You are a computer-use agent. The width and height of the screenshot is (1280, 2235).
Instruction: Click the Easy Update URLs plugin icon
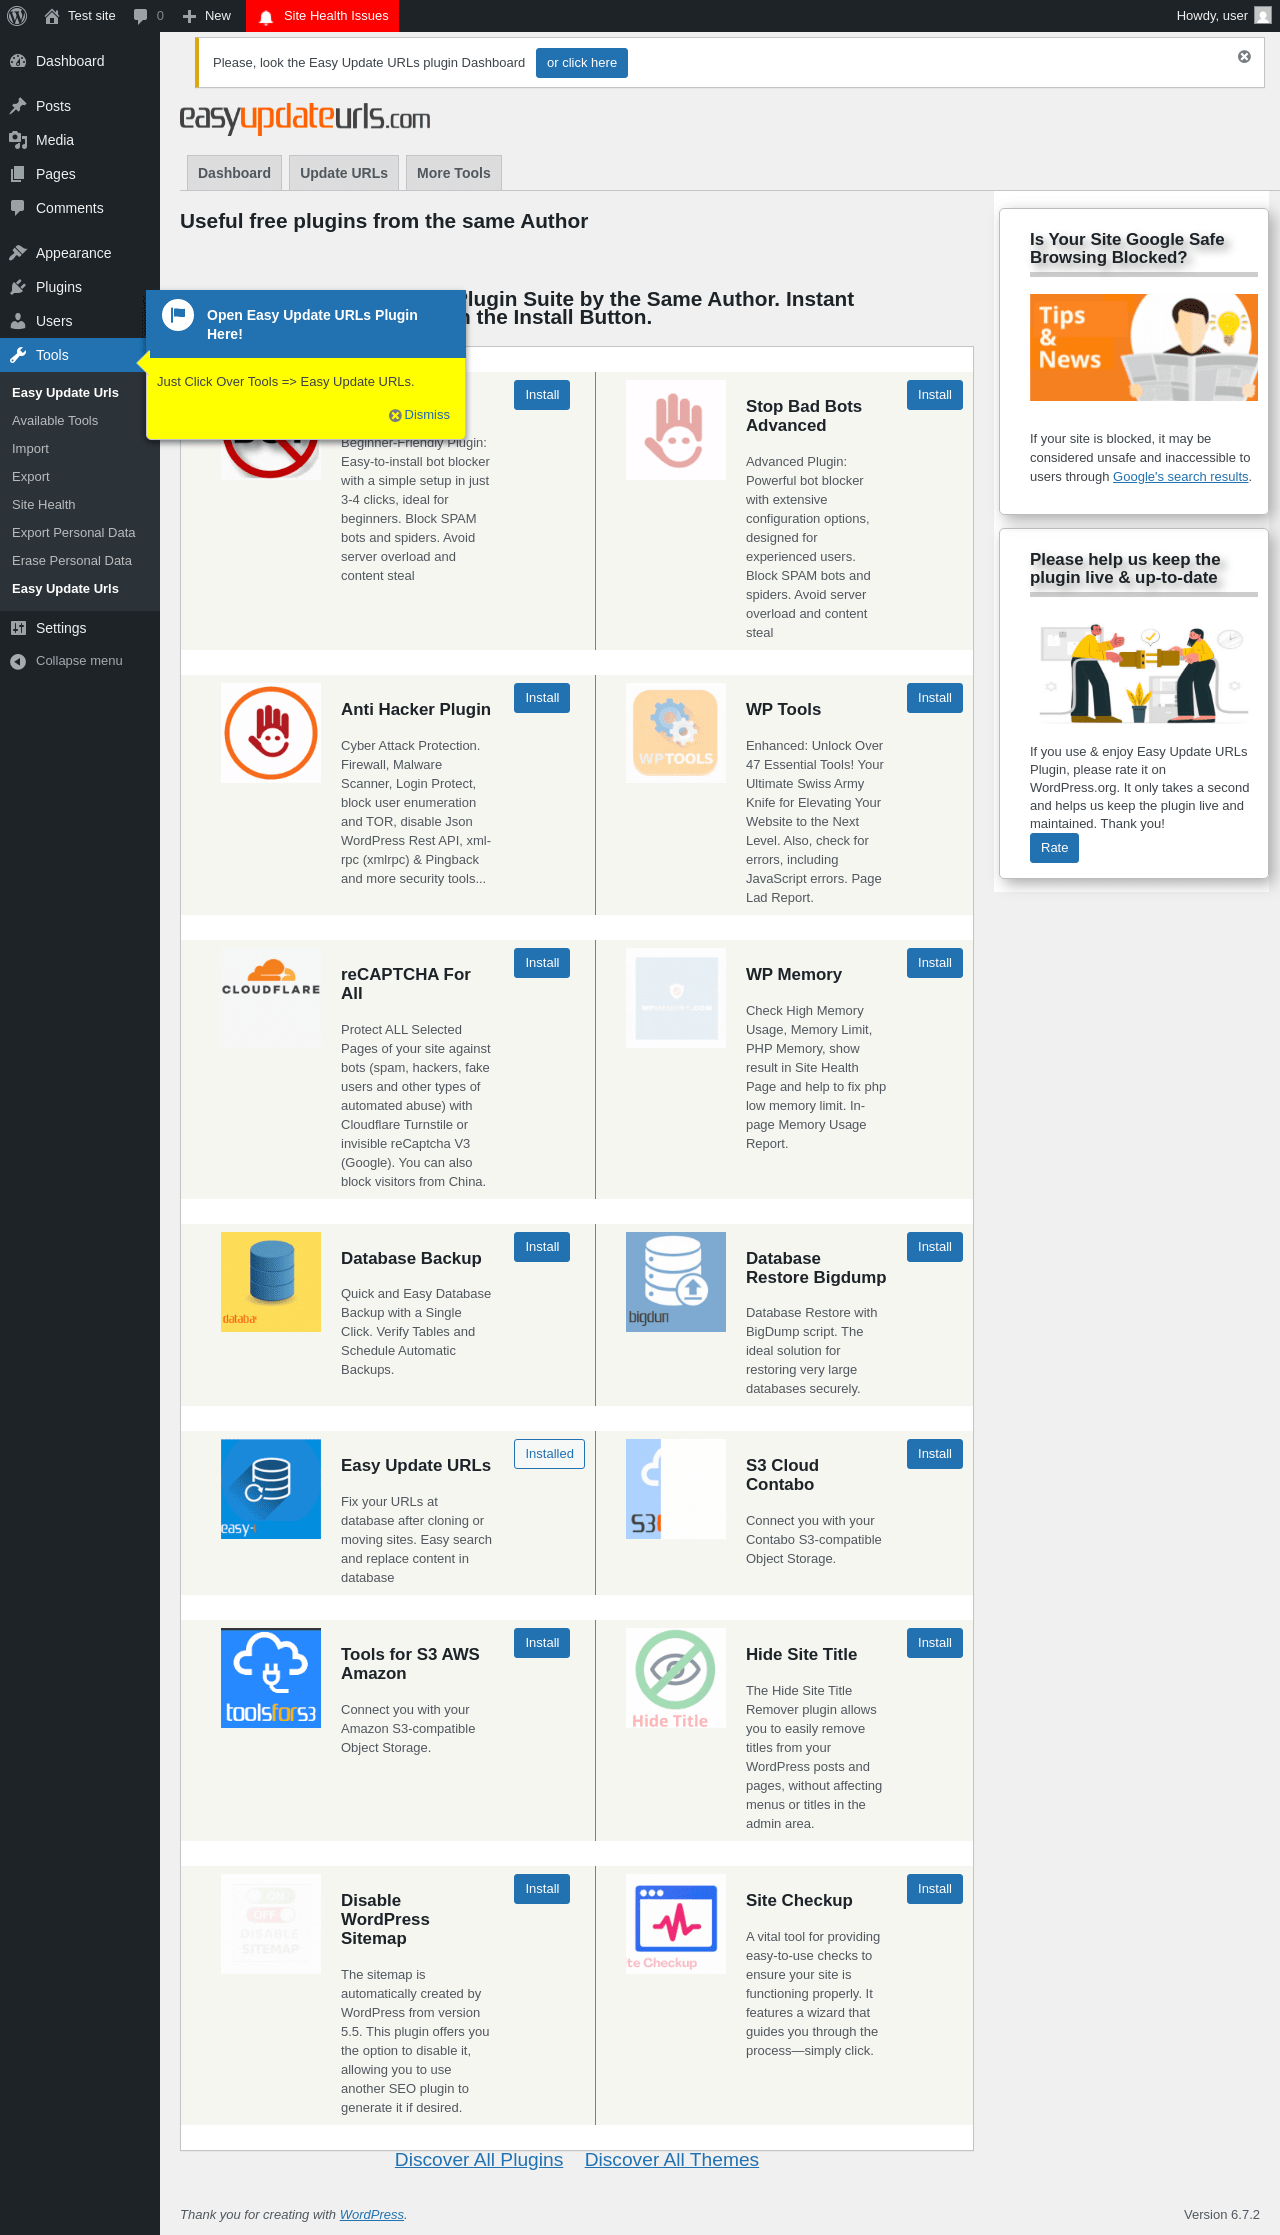click(271, 1489)
